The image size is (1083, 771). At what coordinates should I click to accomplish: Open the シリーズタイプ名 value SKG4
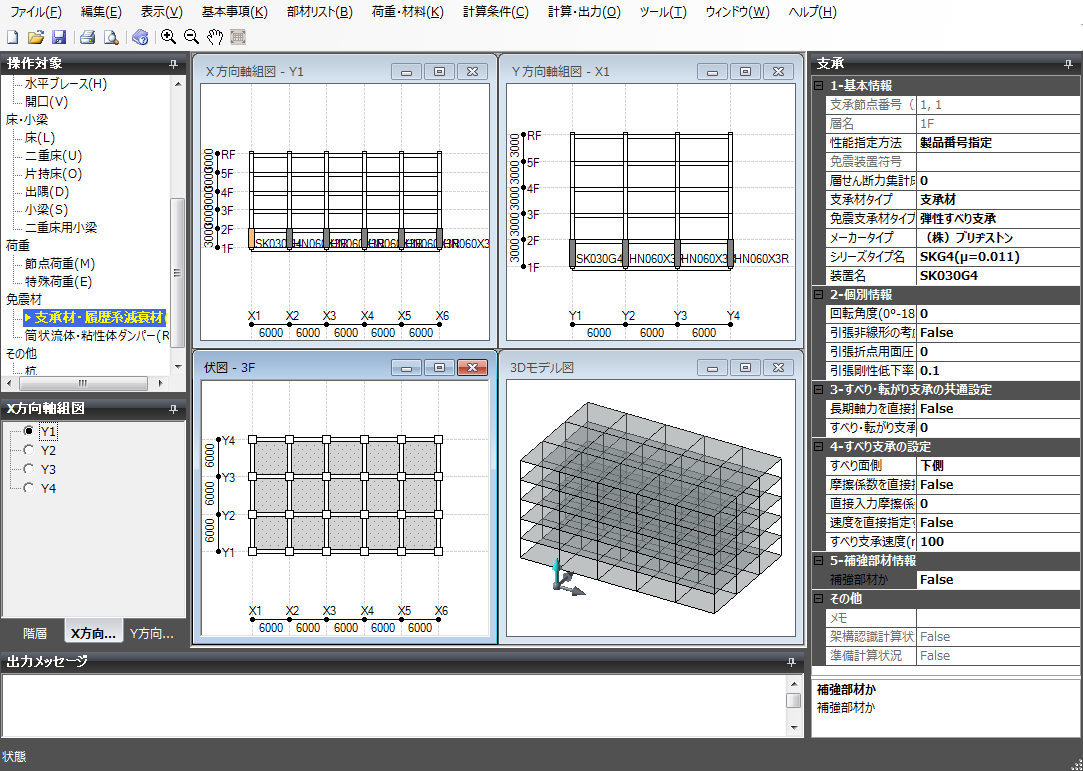coord(998,257)
